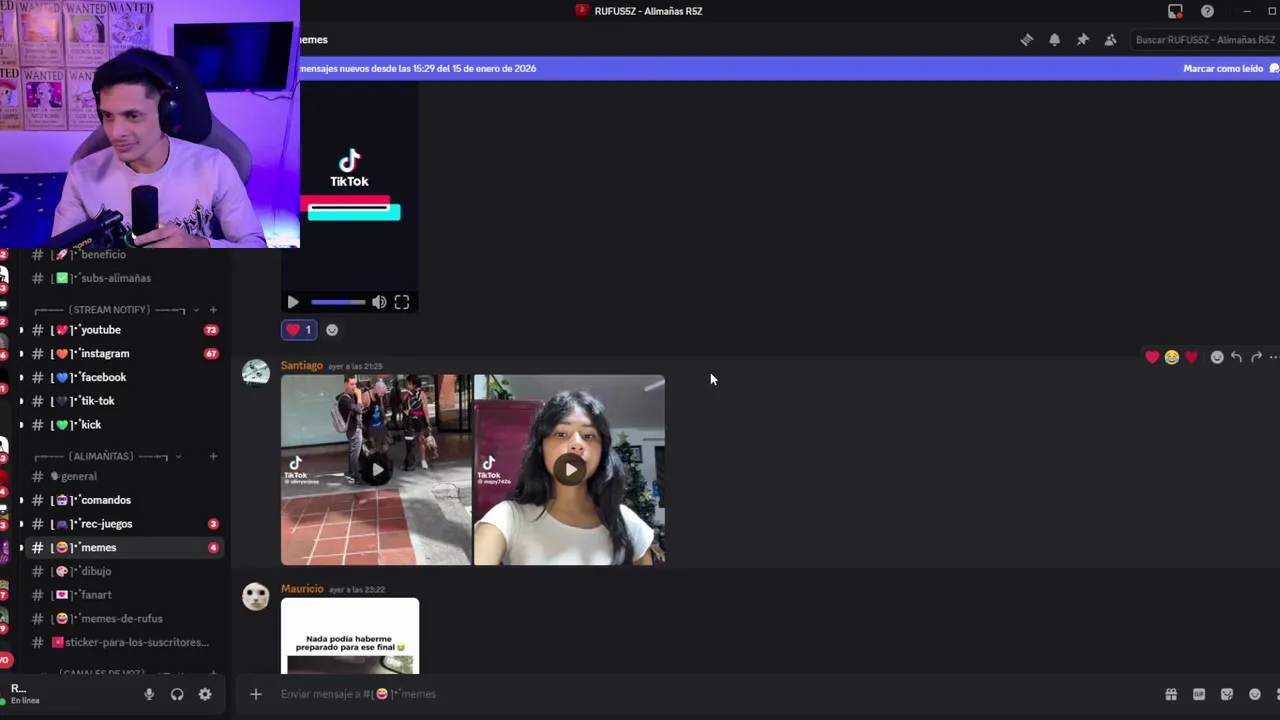Image resolution: width=1280 pixels, height=720 pixels.
Task: Open the youtube channel
Action: 124,330
